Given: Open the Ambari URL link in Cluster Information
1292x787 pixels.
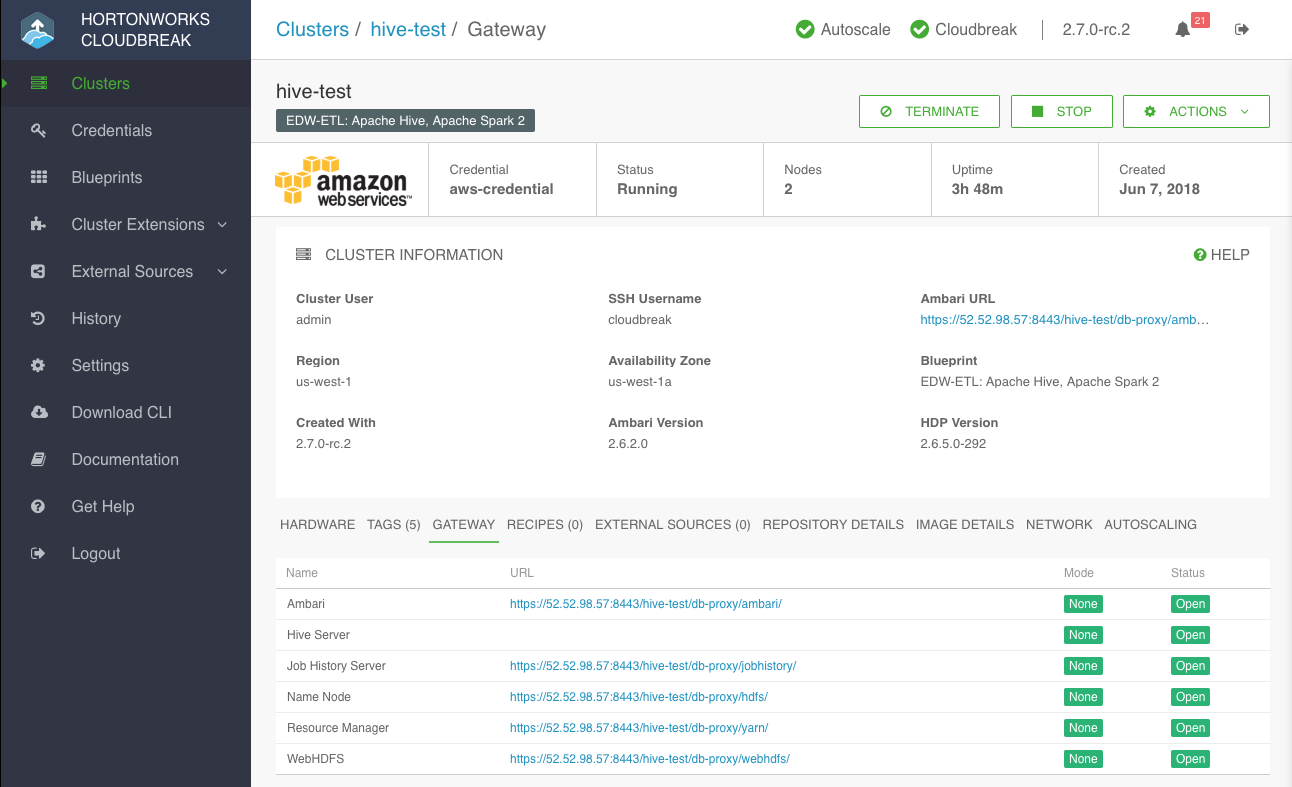Looking at the screenshot, I should (x=1065, y=320).
